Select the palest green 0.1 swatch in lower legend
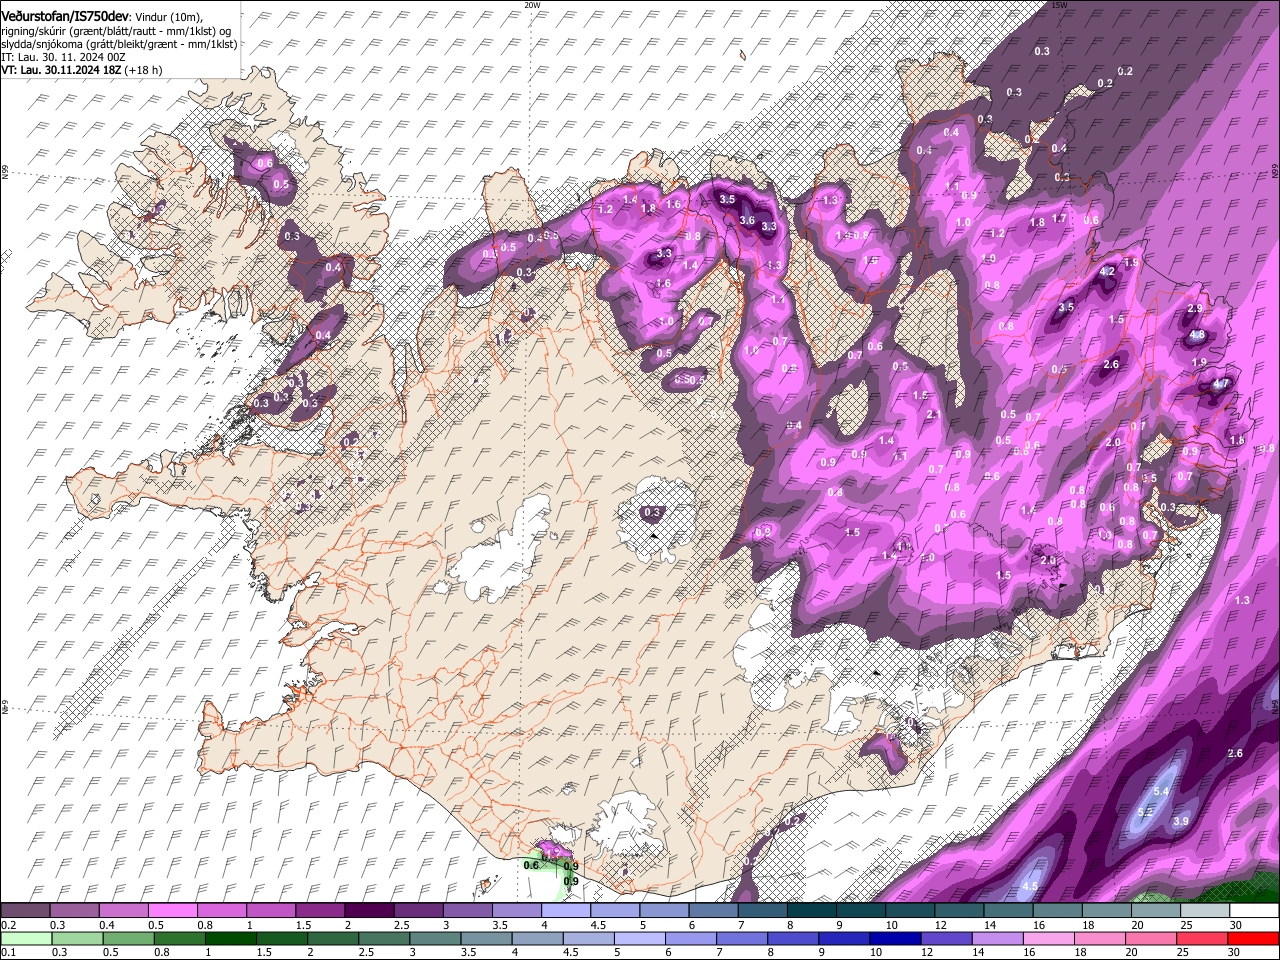This screenshot has width=1280, height=960. 26,938
